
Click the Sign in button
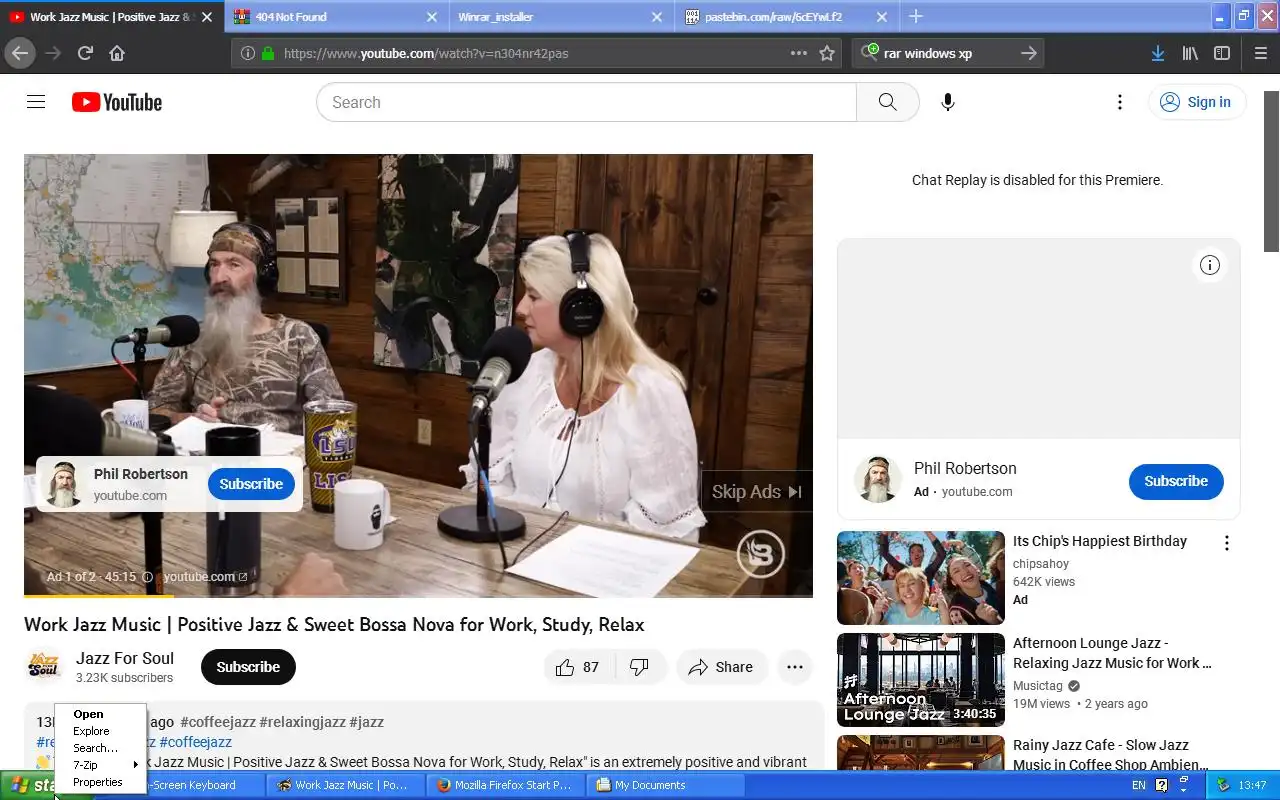(x=1197, y=102)
